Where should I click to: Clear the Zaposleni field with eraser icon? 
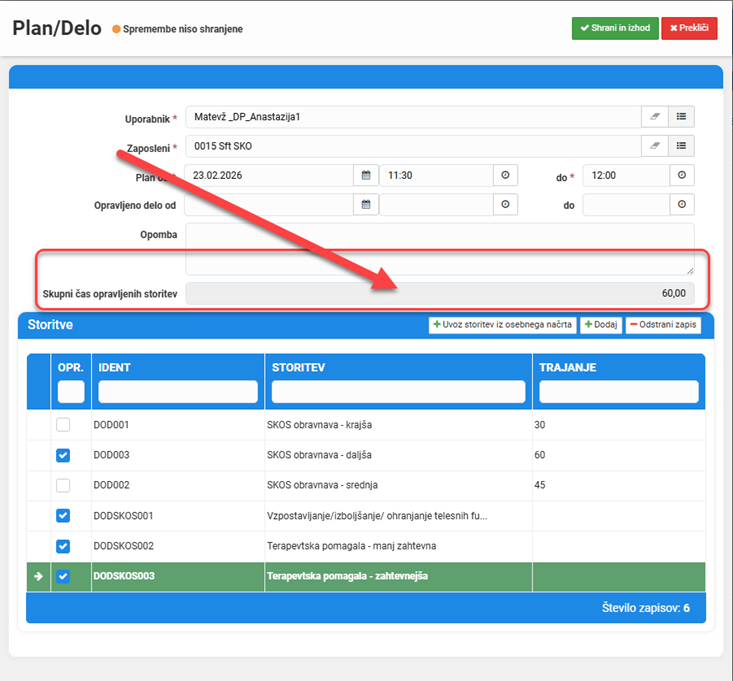click(654, 146)
